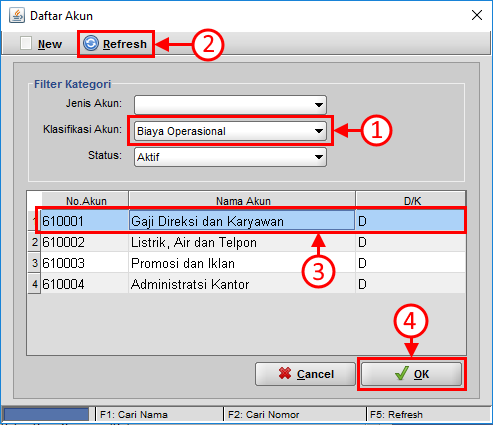
Task: Click the New document icon
Action: point(26,43)
